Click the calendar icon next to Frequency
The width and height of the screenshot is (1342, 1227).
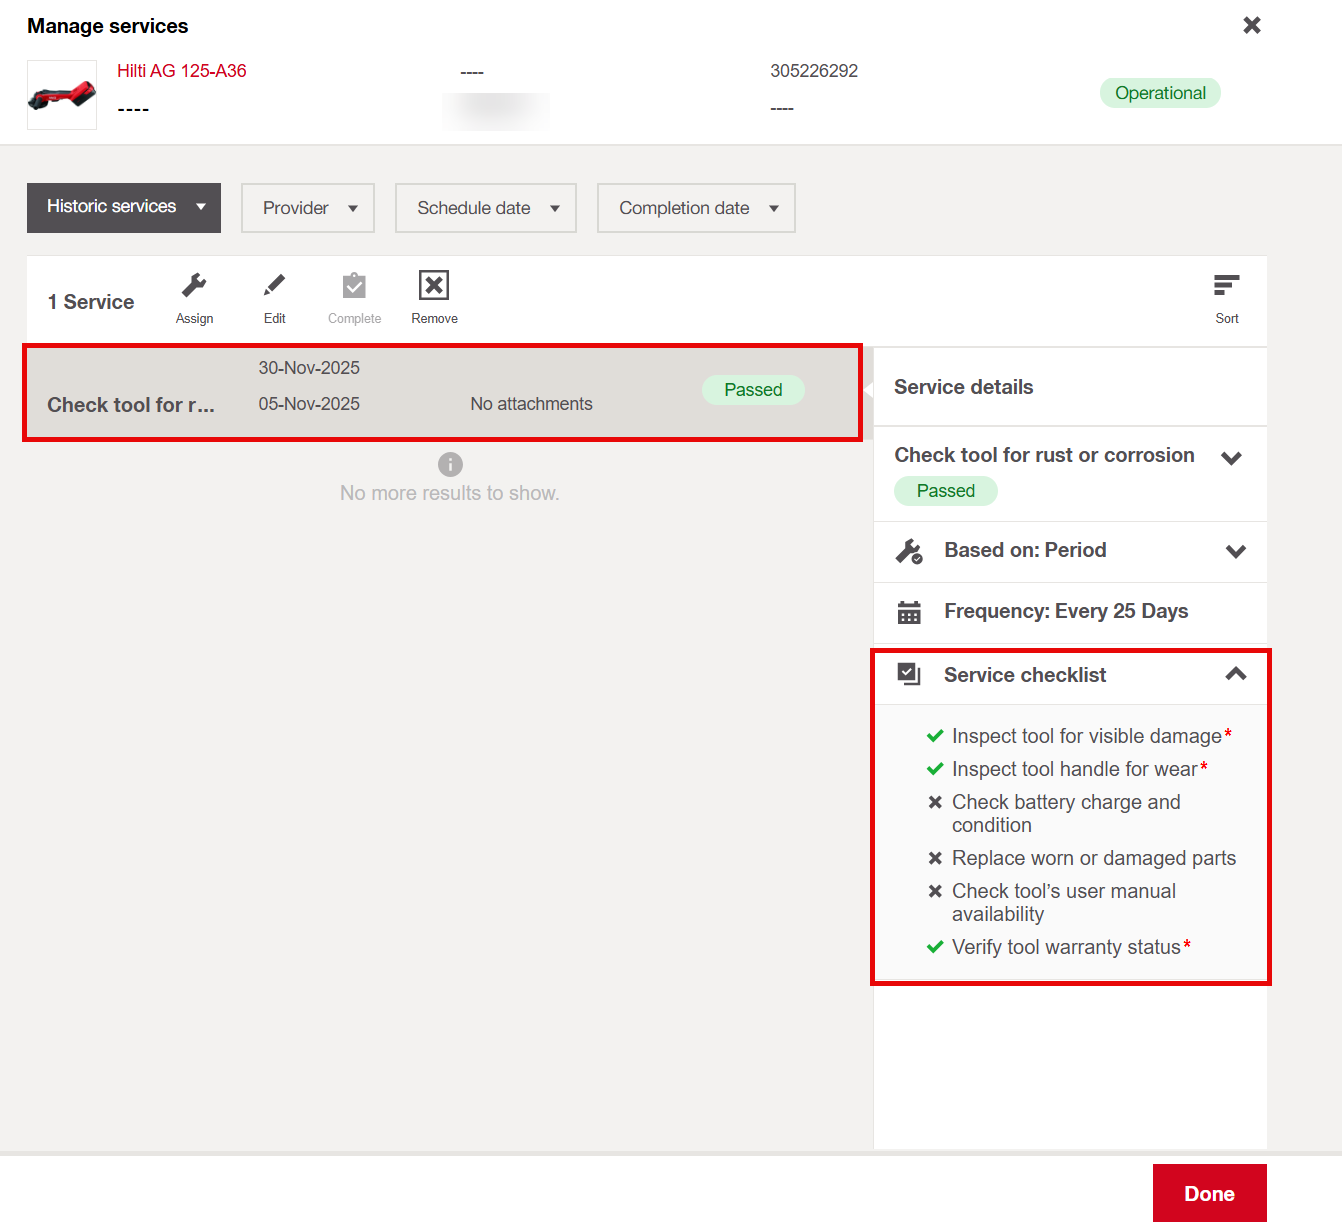coord(909,611)
